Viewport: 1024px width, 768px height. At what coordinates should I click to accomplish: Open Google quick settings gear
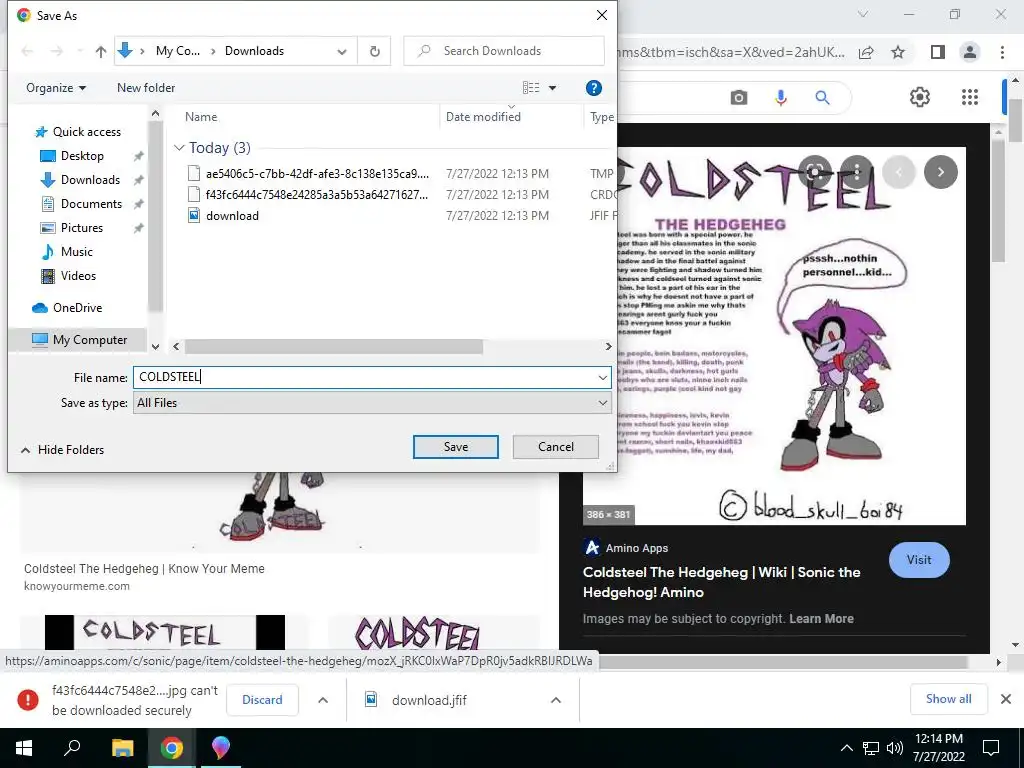pyautogui.click(x=920, y=97)
